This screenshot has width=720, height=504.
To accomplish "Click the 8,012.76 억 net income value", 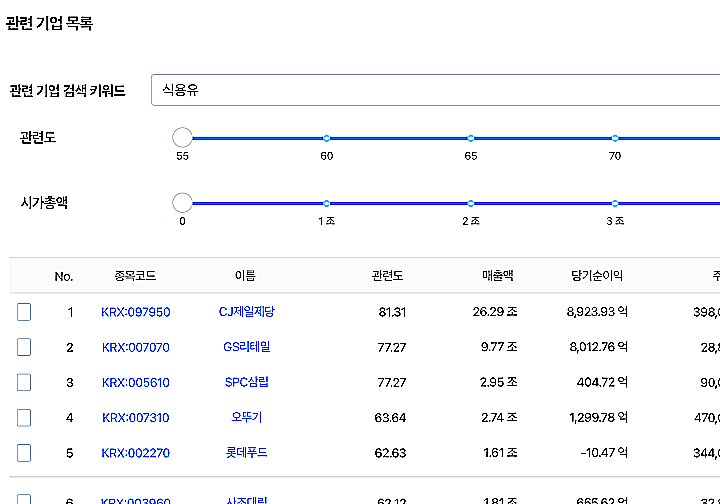I will click(598, 347).
